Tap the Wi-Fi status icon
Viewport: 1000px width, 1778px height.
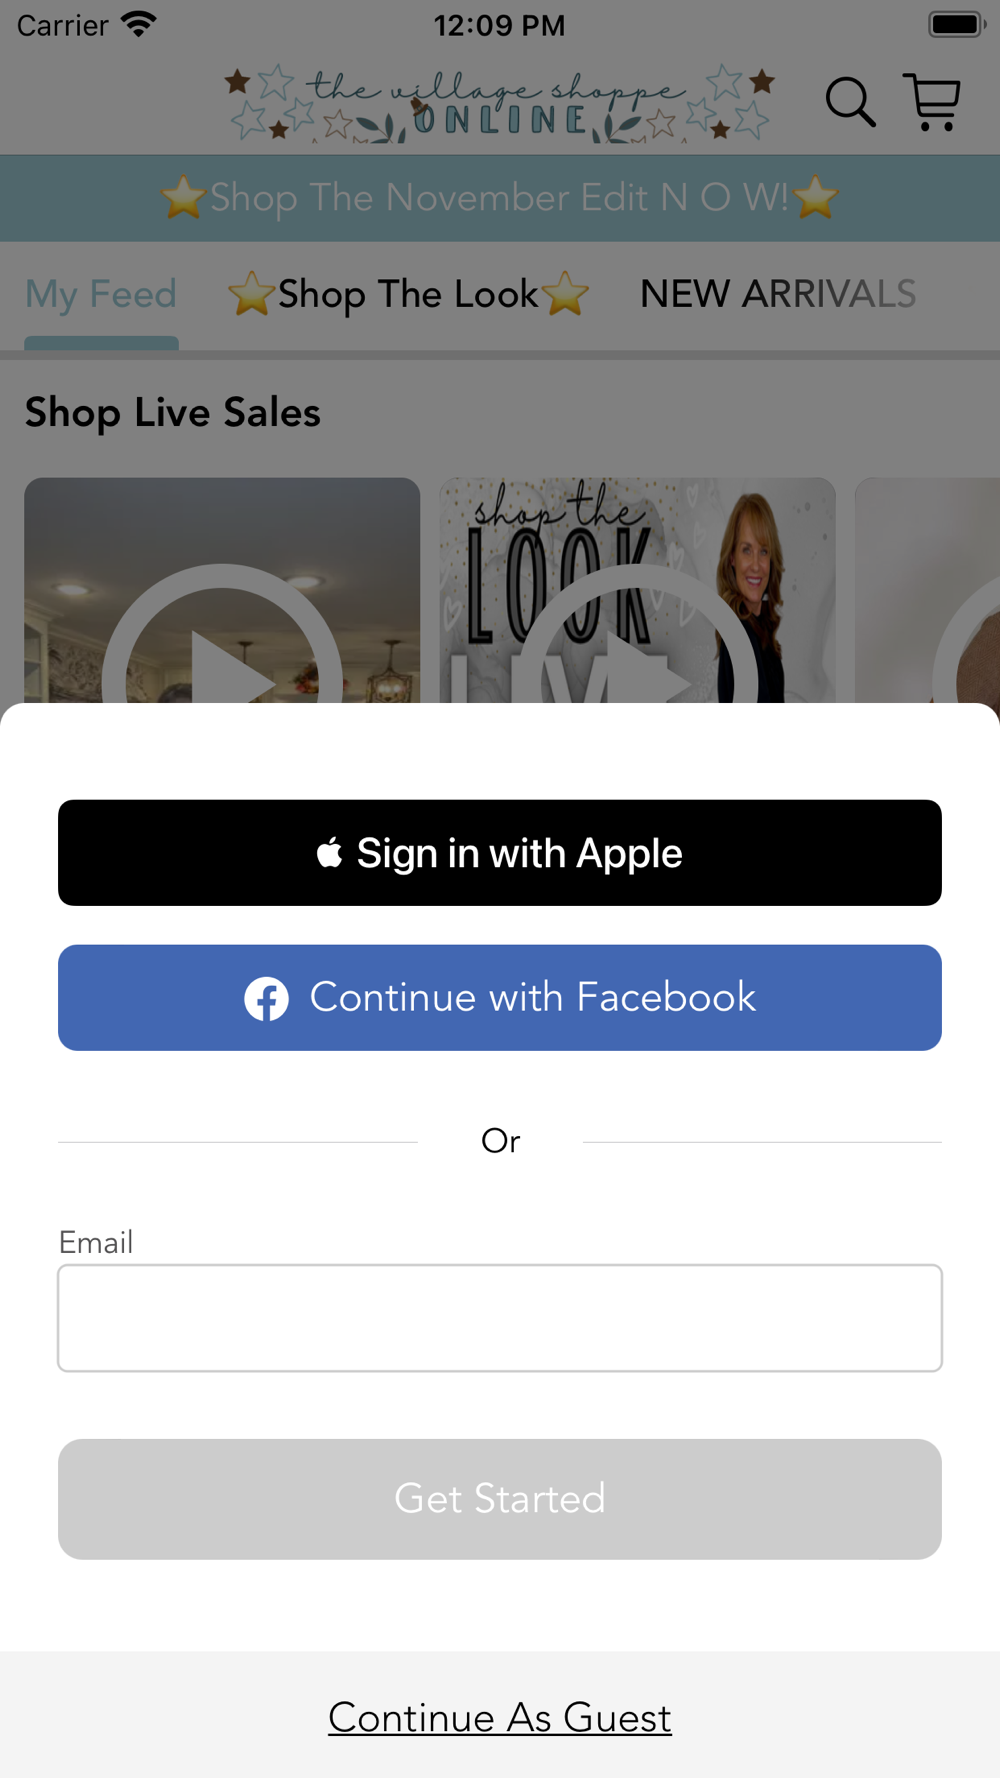139,24
